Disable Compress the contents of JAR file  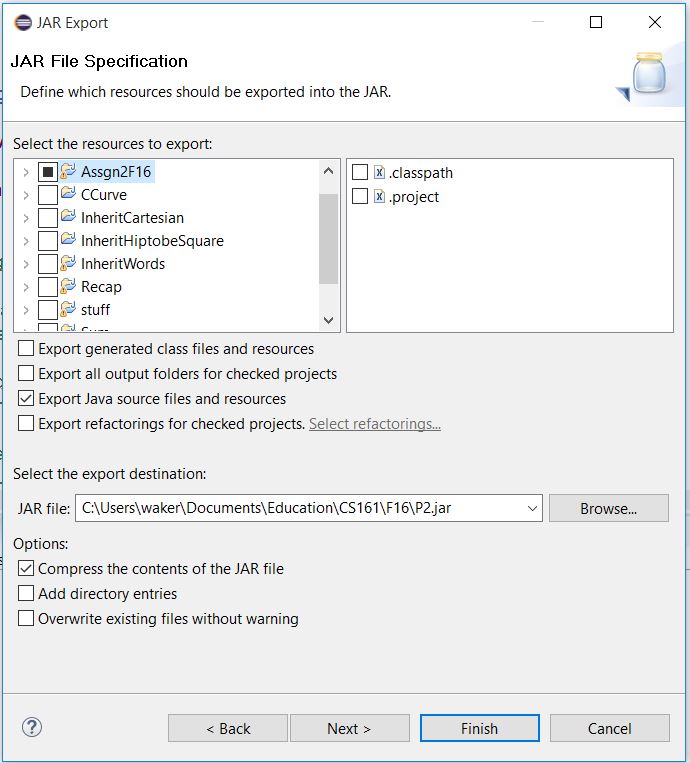coord(26,568)
